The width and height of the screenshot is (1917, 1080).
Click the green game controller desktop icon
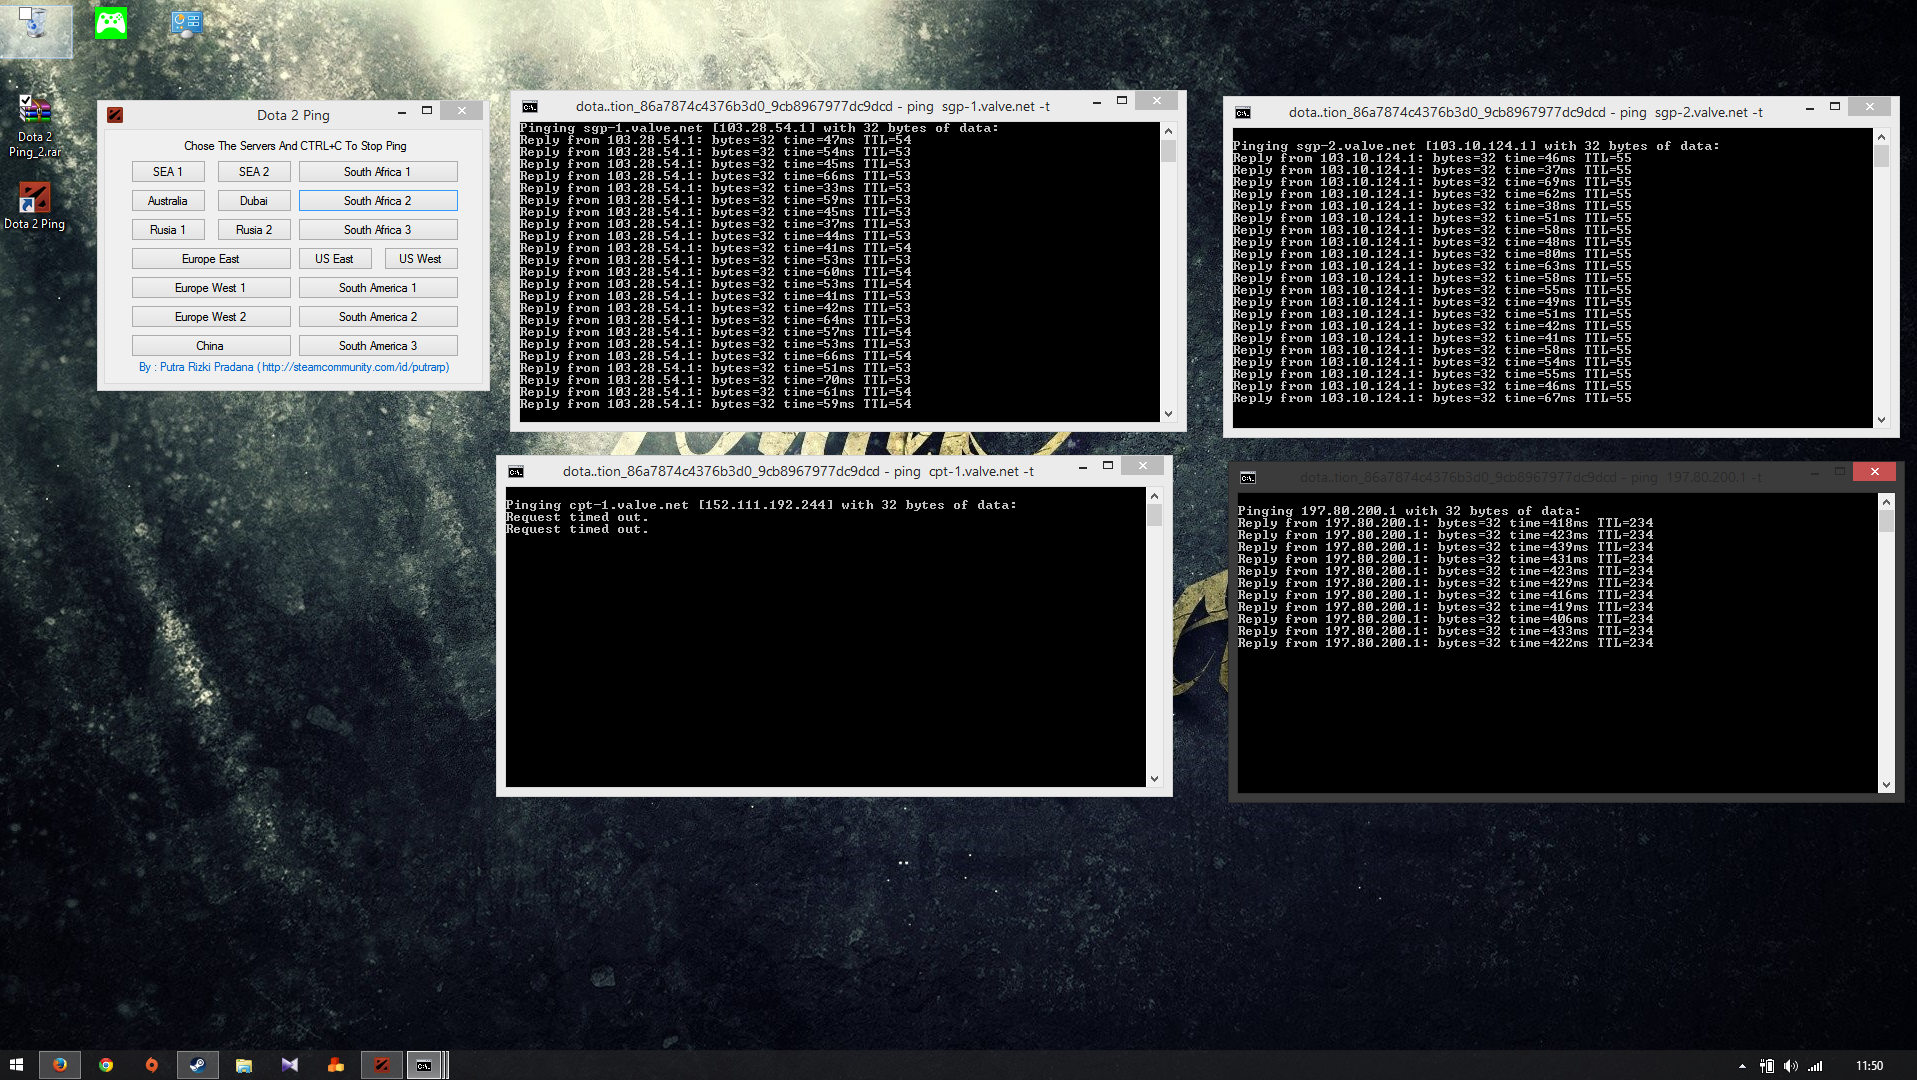[x=111, y=23]
